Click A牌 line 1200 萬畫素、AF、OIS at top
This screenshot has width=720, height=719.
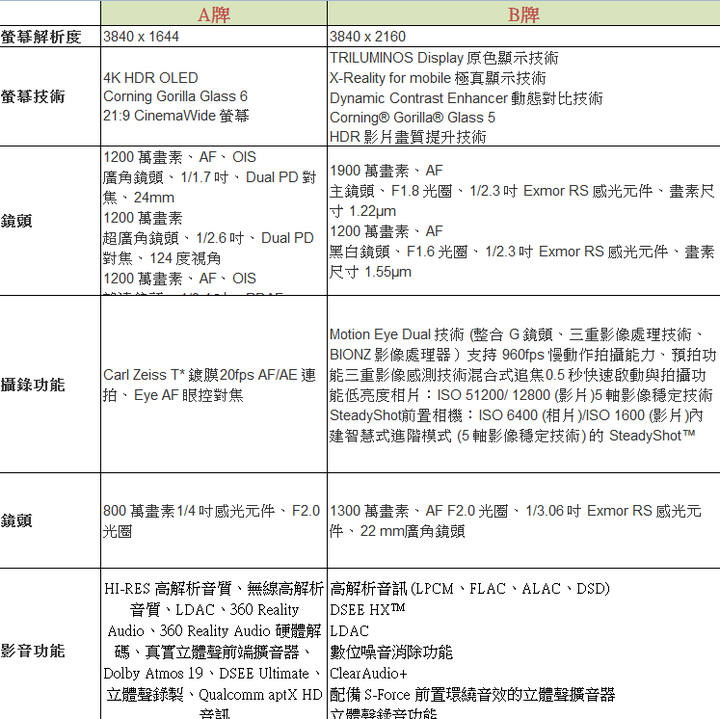click(x=180, y=157)
